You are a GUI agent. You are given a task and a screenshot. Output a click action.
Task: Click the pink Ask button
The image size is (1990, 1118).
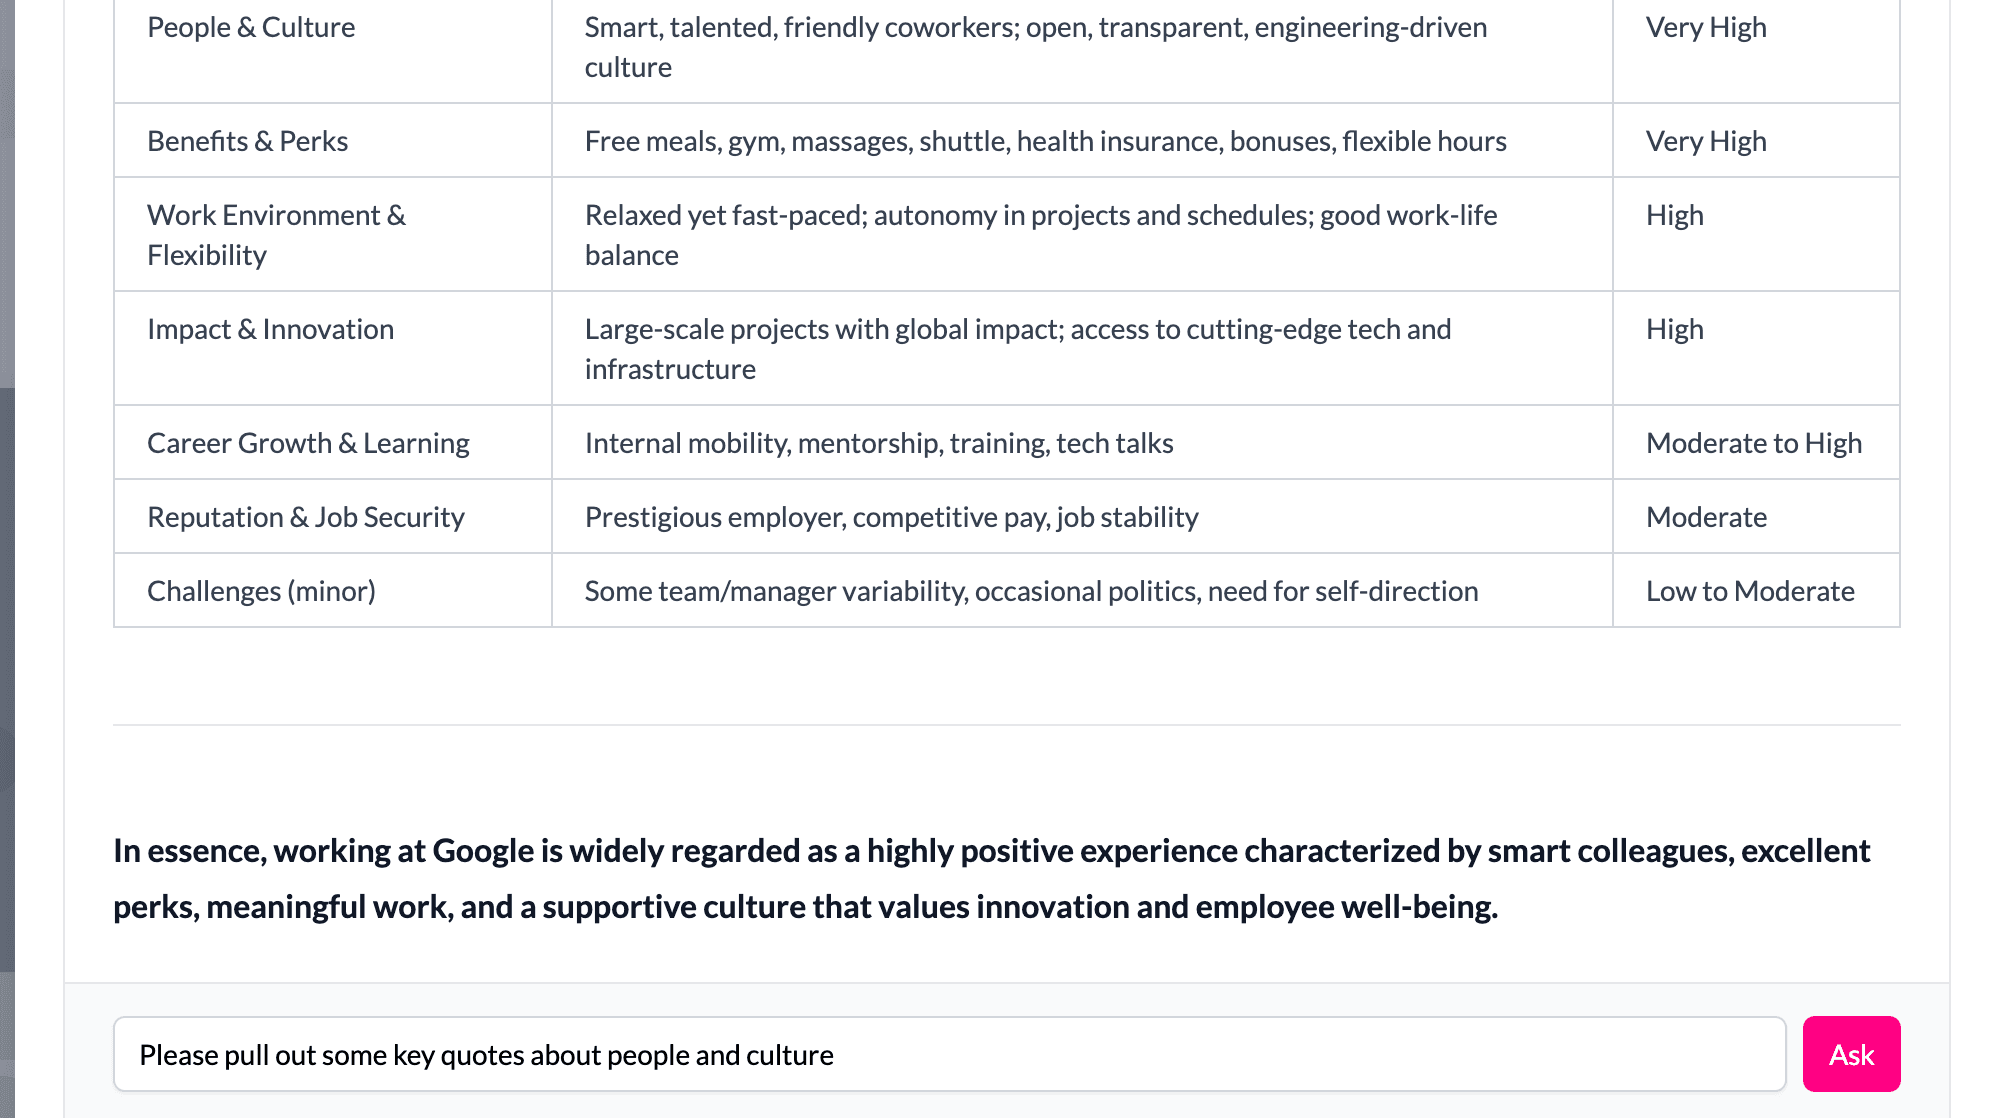coord(1850,1054)
